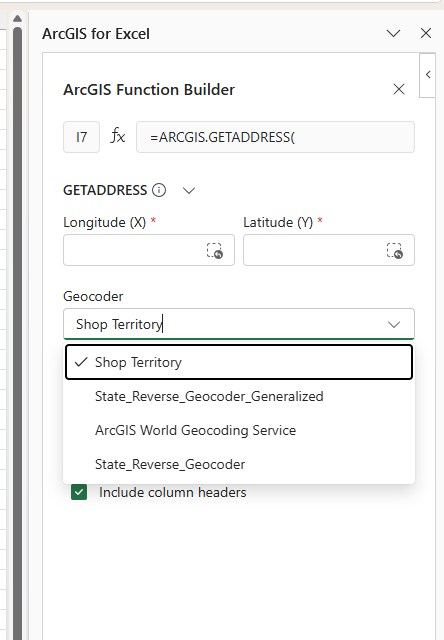This screenshot has width=444, height=640.
Task: Click the formula box with =ARCGIS.GETADDRESS(
Action: (275, 137)
